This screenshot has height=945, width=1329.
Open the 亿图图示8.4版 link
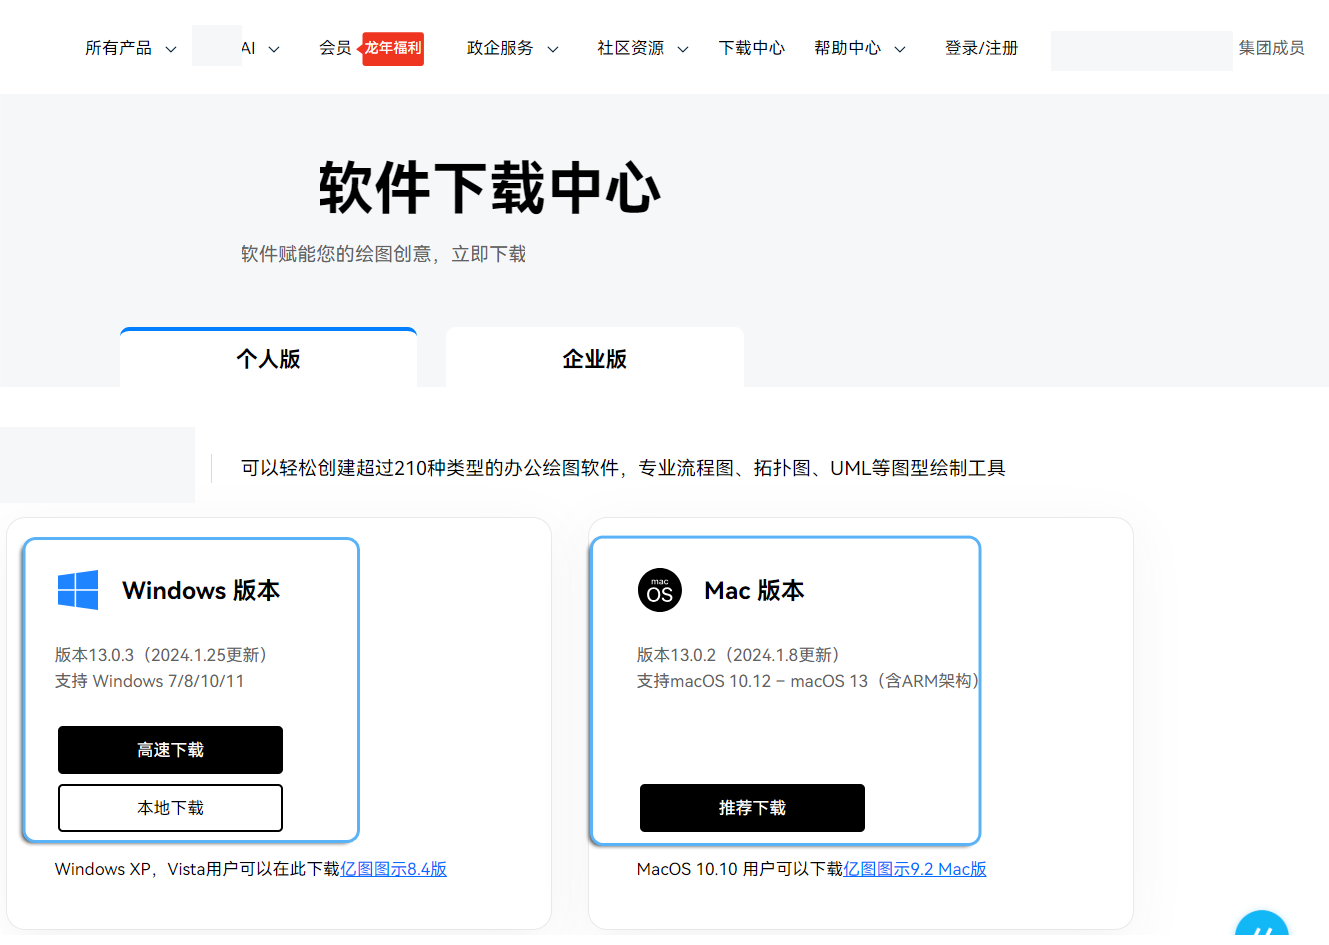[394, 869]
